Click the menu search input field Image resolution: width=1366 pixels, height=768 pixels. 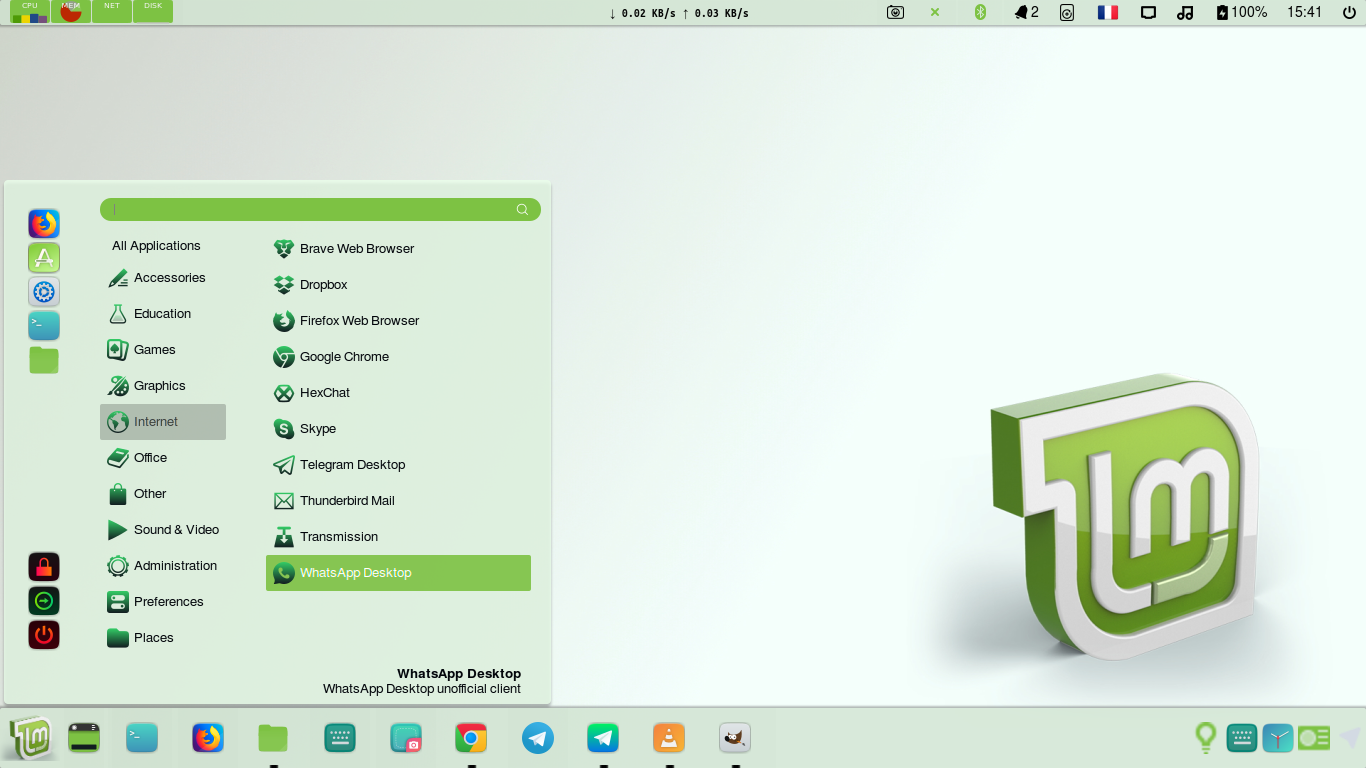(320, 209)
